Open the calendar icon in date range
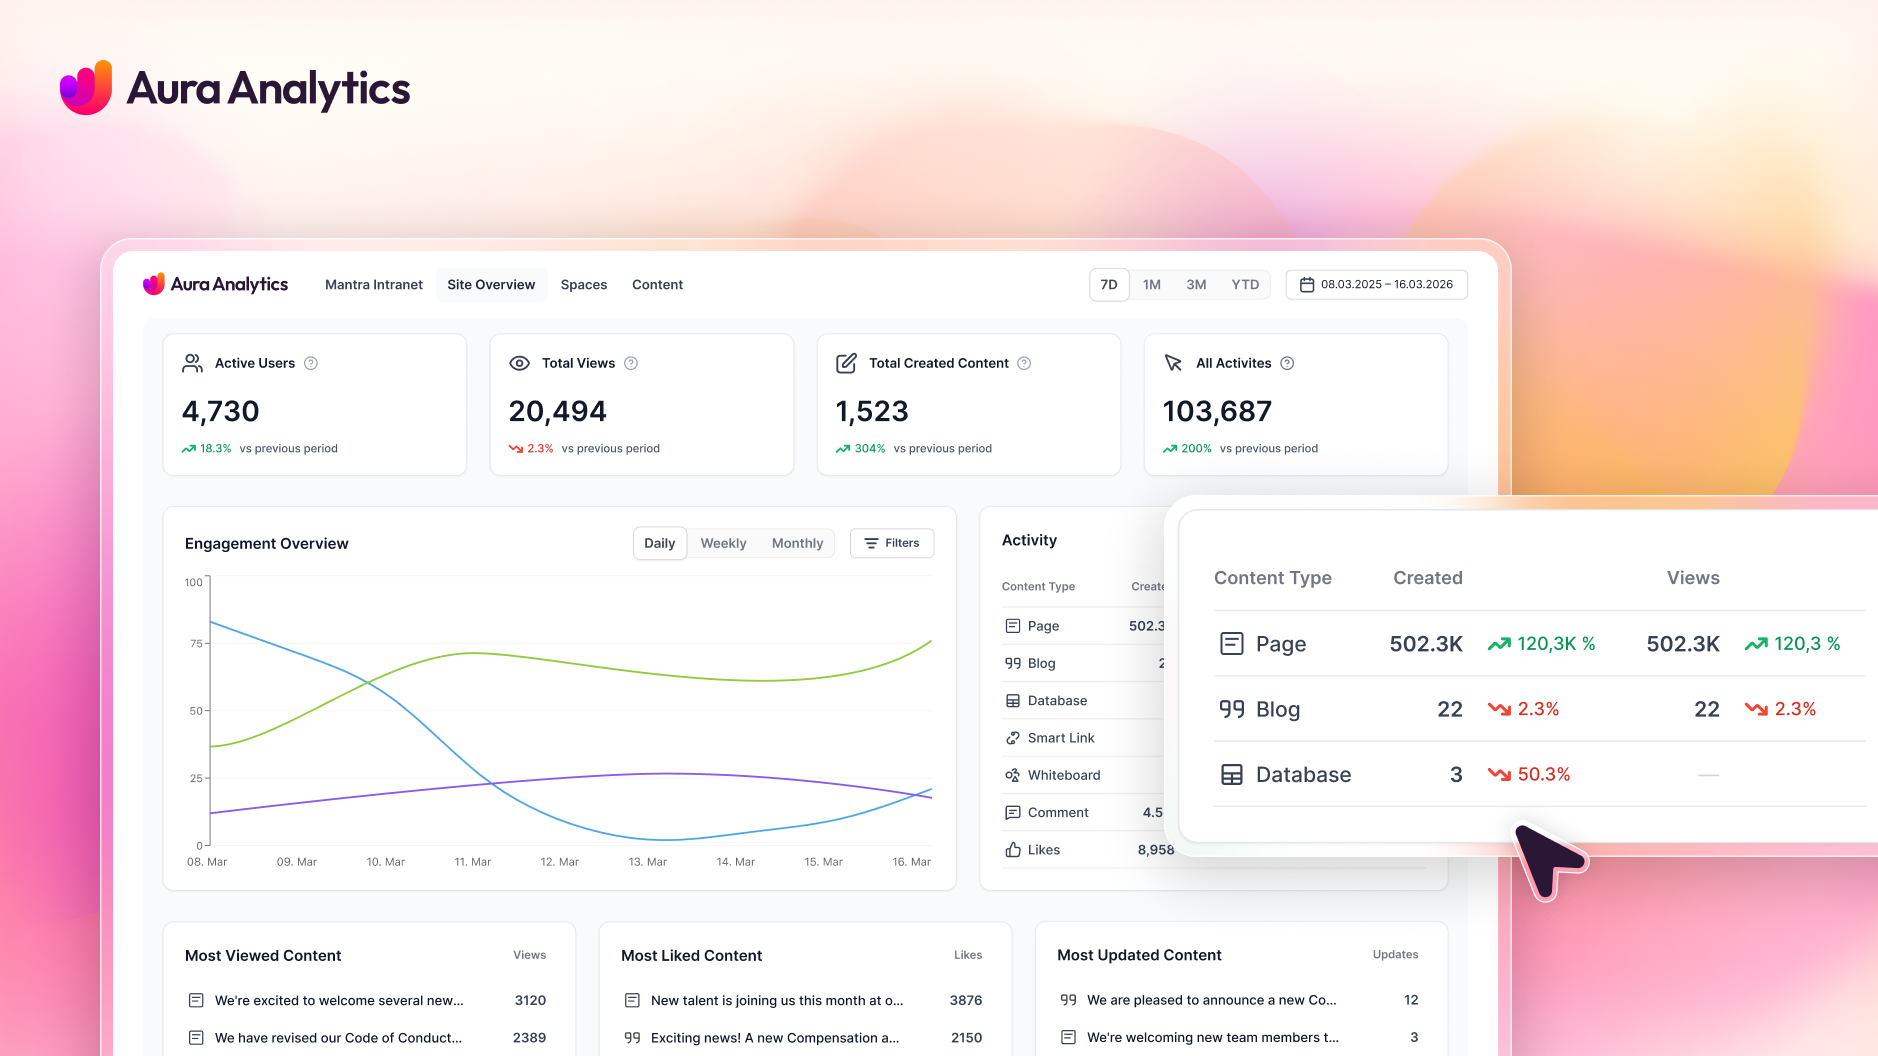The width and height of the screenshot is (1878, 1056). coord(1306,285)
